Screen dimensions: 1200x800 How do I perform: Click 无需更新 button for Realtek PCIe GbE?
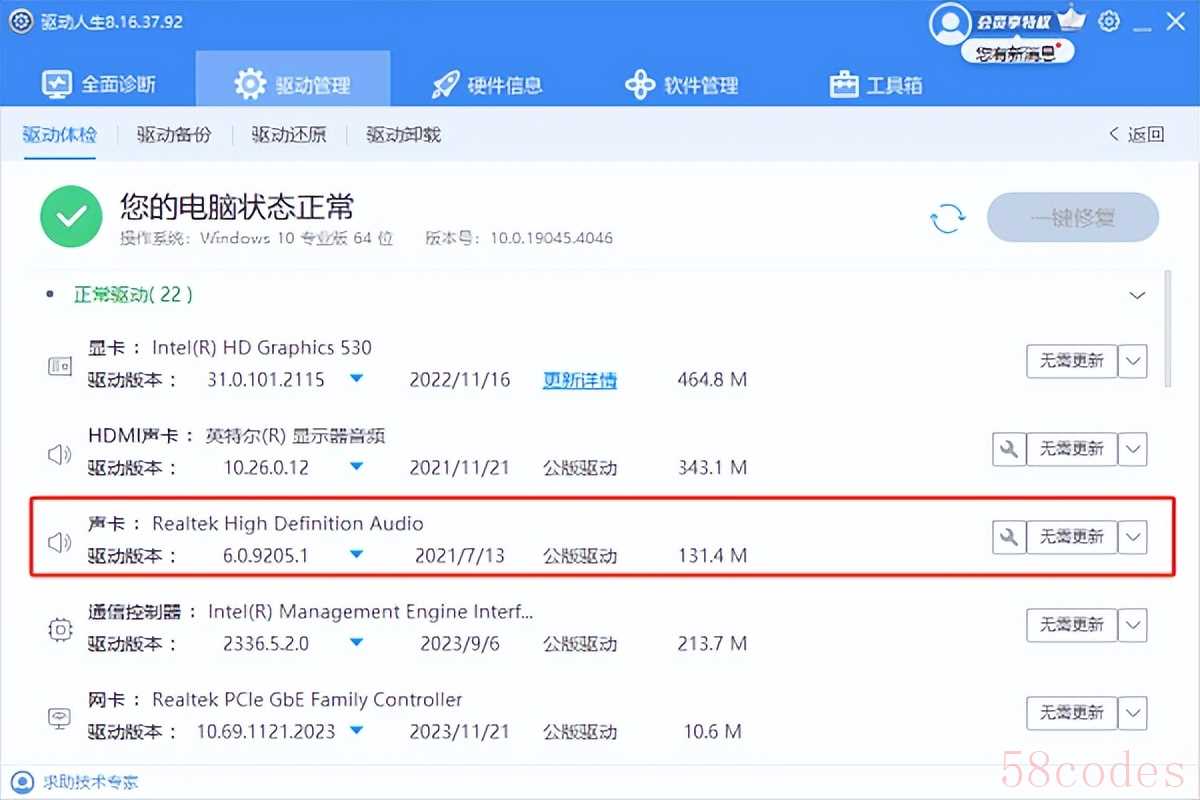[1072, 713]
